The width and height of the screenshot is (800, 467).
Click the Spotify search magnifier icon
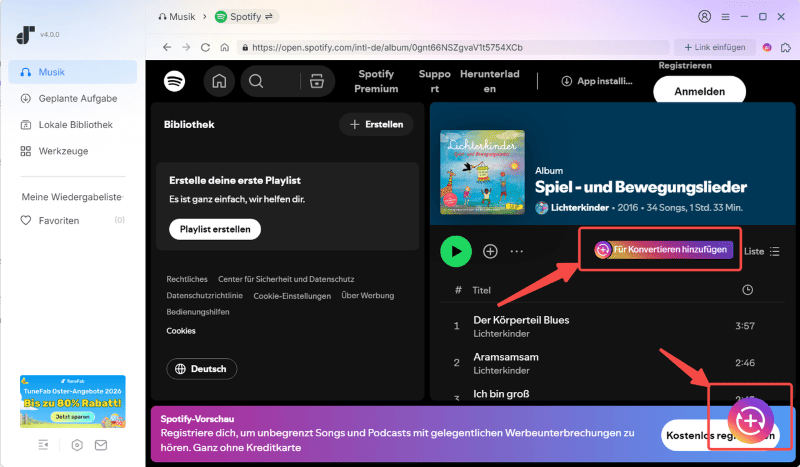coord(256,81)
